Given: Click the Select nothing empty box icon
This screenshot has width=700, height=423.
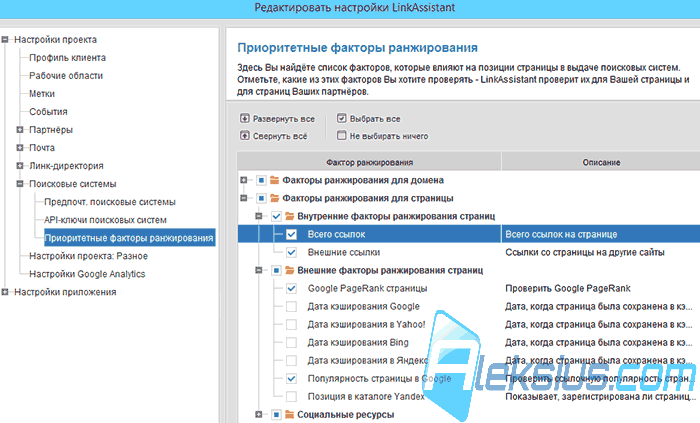Looking at the screenshot, I should tap(342, 135).
